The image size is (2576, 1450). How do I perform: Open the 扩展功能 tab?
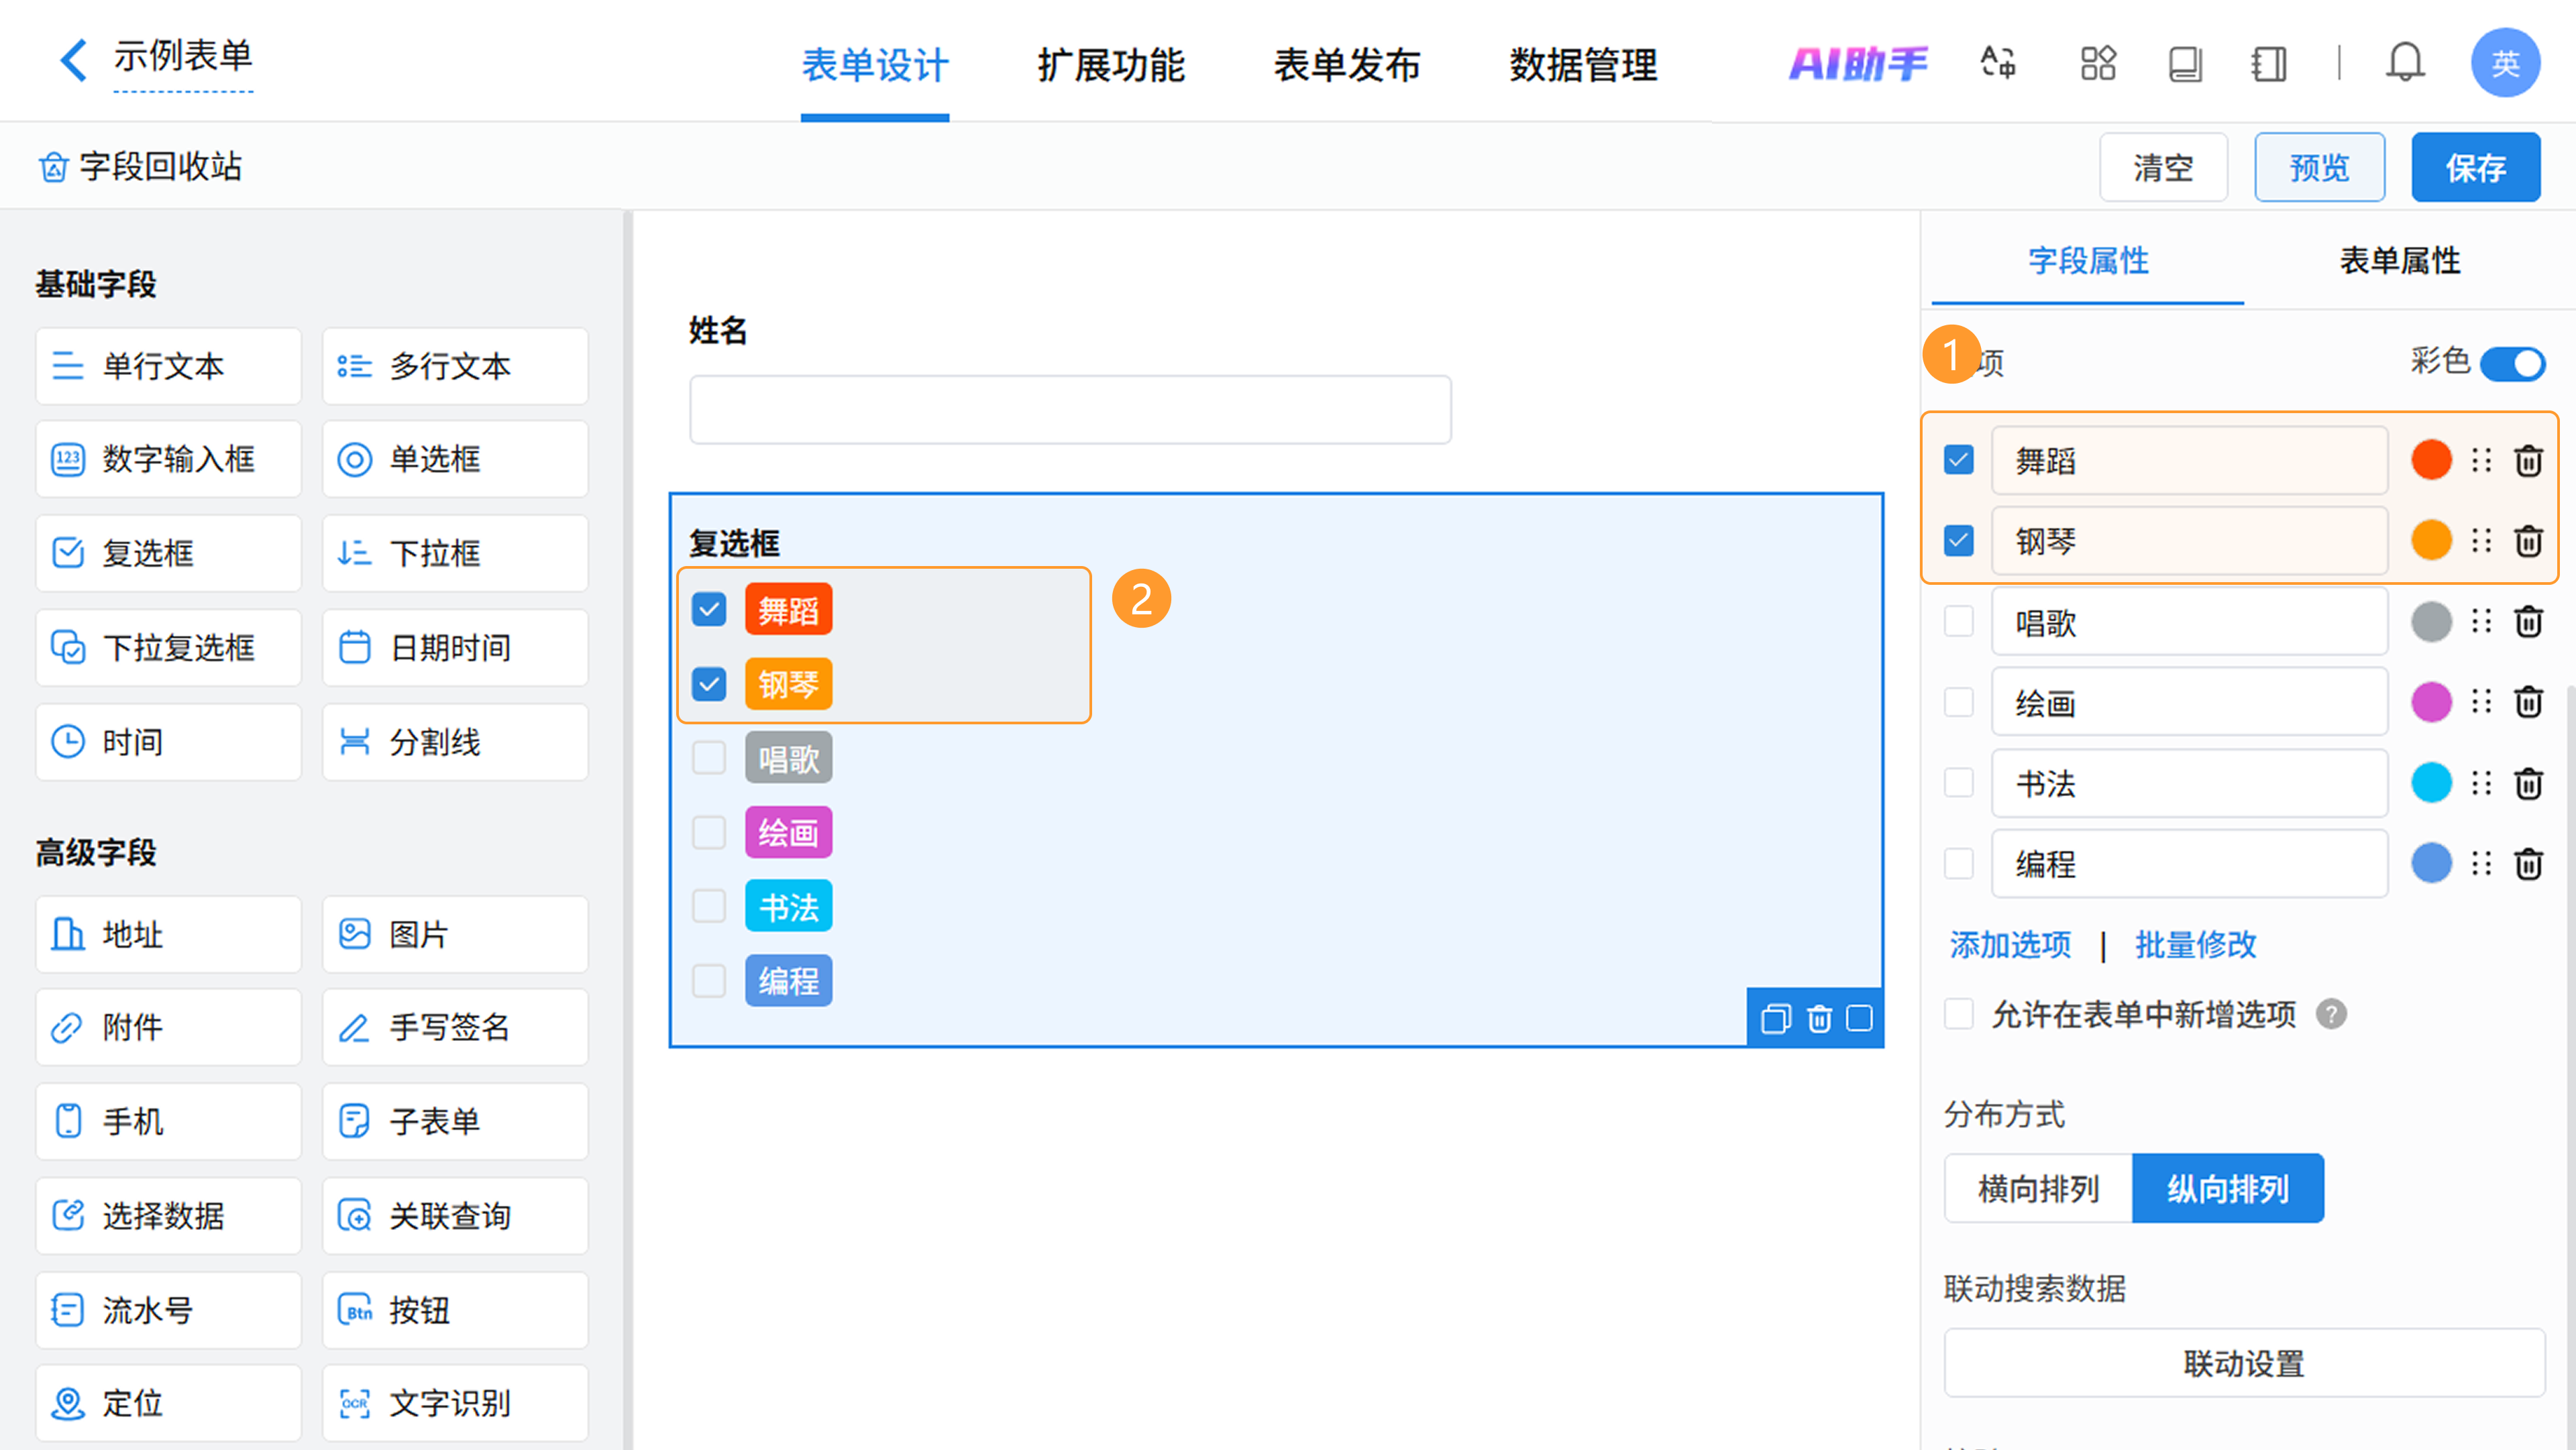point(1111,65)
